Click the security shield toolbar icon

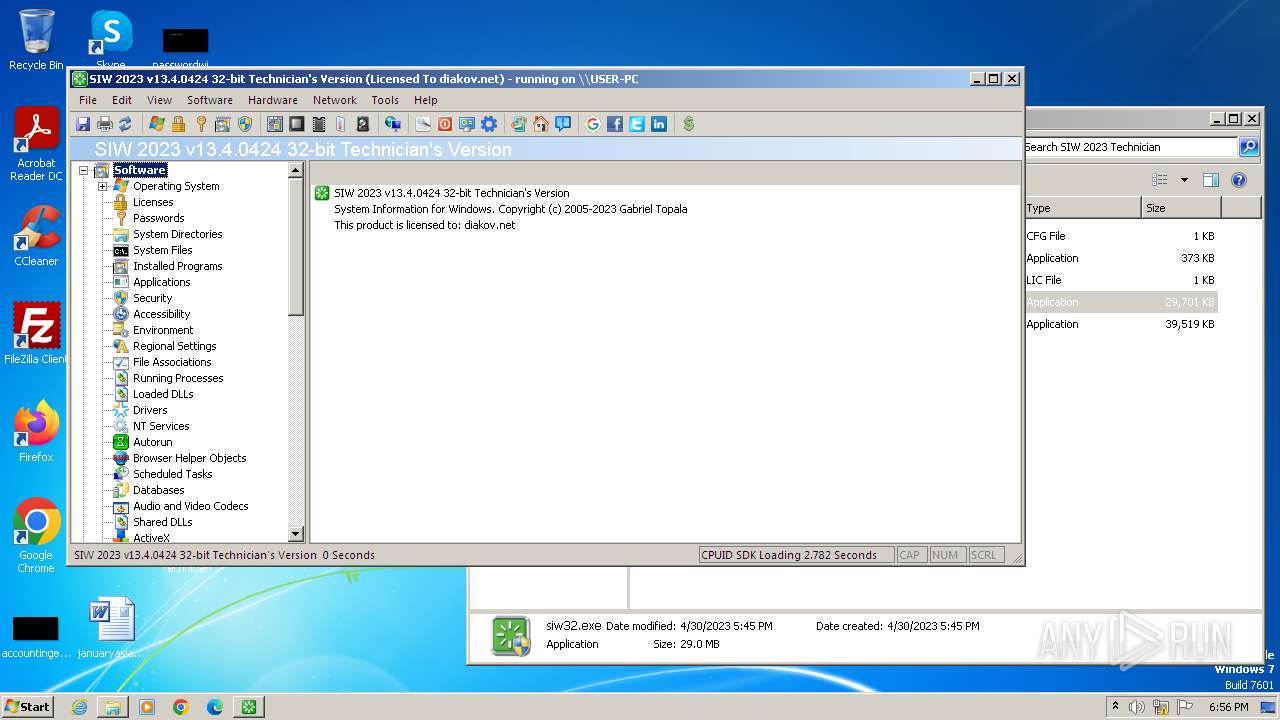tap(245, 124)
